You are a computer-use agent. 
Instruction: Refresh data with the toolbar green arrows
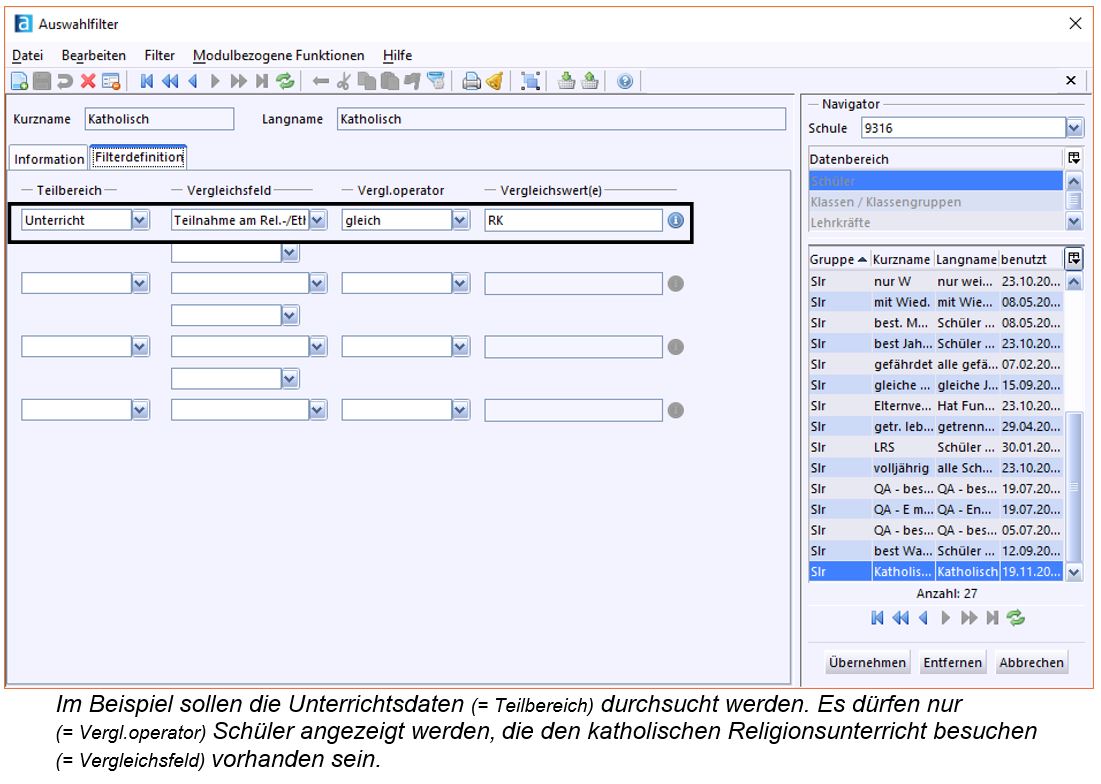click(x=285, y=81)
